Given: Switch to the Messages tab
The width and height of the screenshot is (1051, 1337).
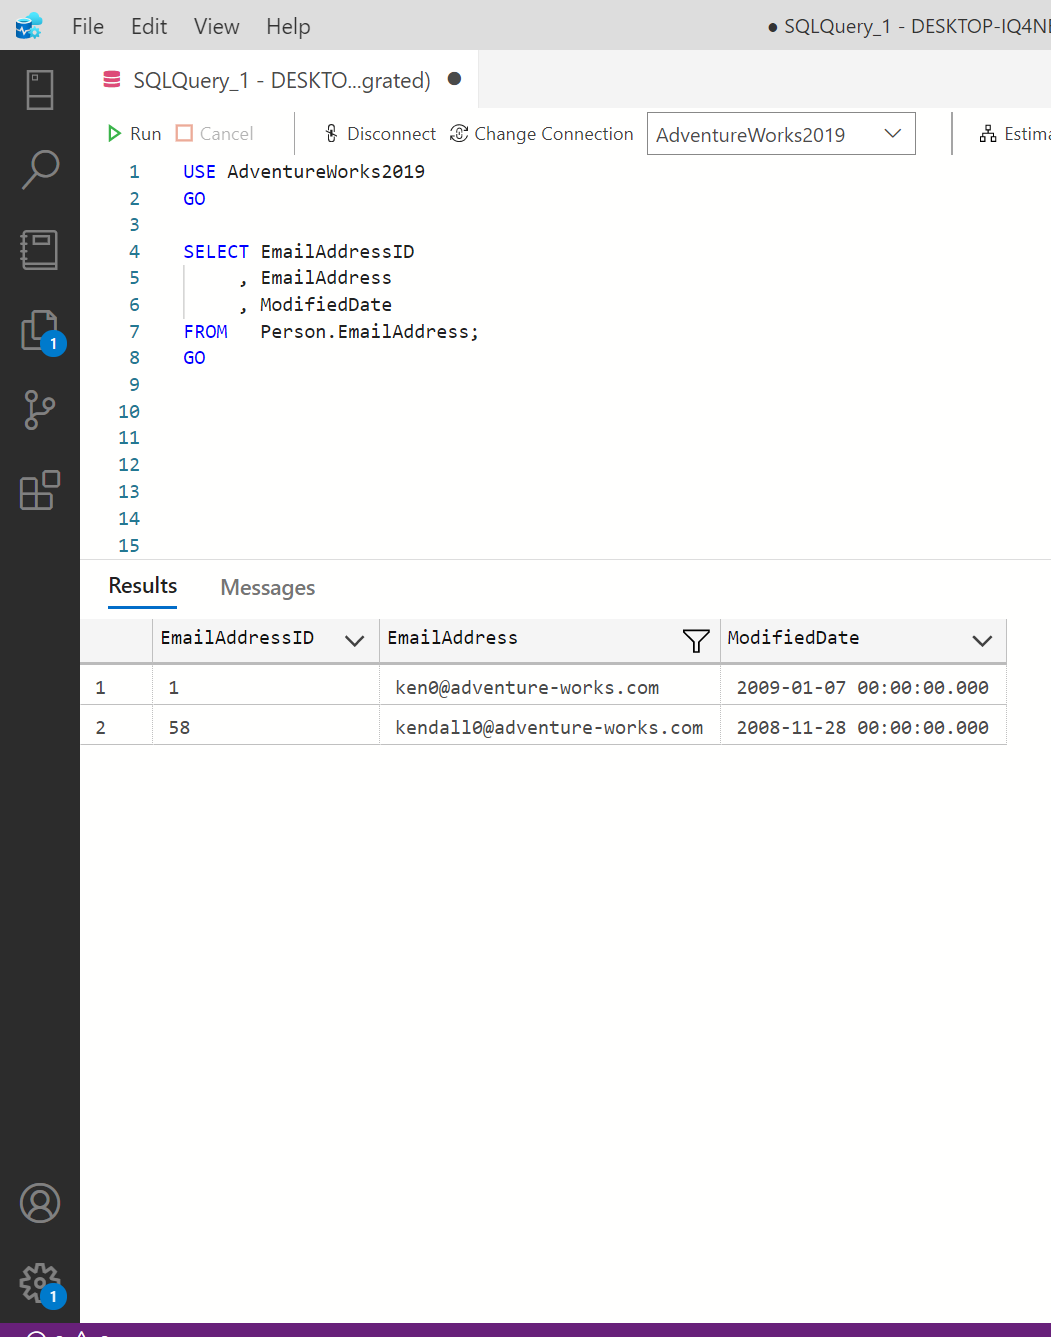Looking at the screenshot, I should coord(267,588).
